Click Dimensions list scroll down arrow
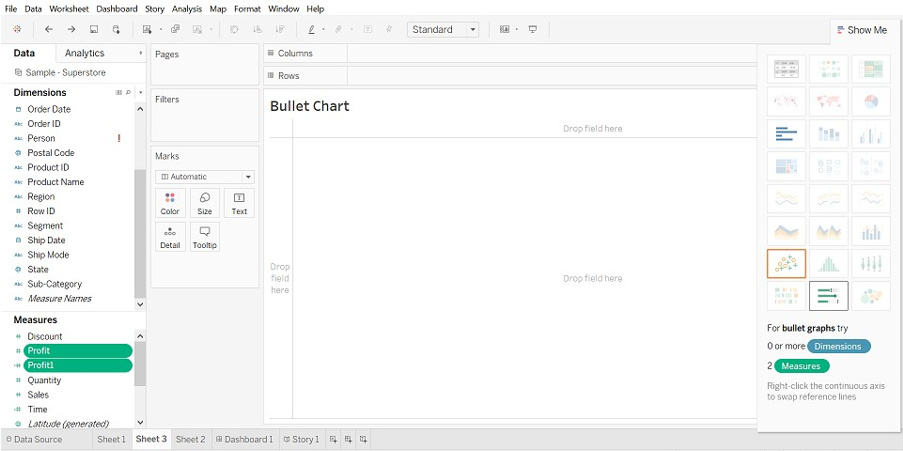This screenshot has height=451, width=903. coord(140,304)
